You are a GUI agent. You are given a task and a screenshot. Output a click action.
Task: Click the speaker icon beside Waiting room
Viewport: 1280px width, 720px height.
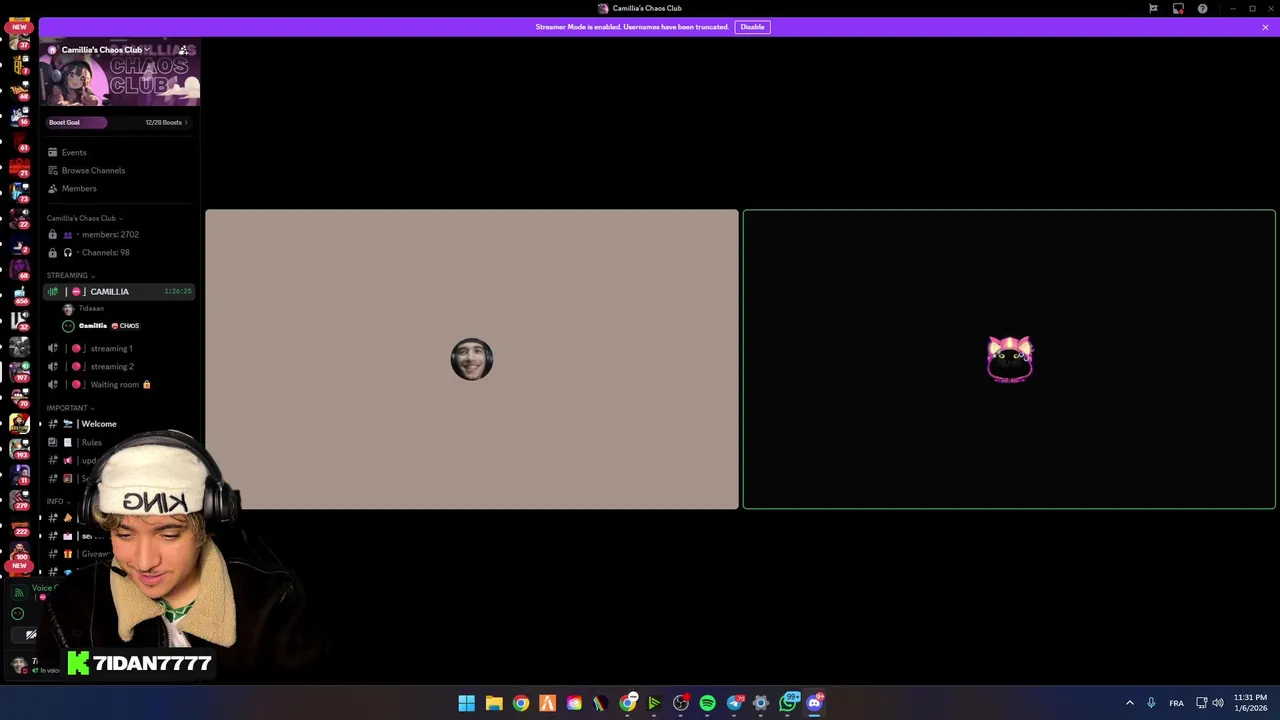pyautogui.click(x=53, y=384)
